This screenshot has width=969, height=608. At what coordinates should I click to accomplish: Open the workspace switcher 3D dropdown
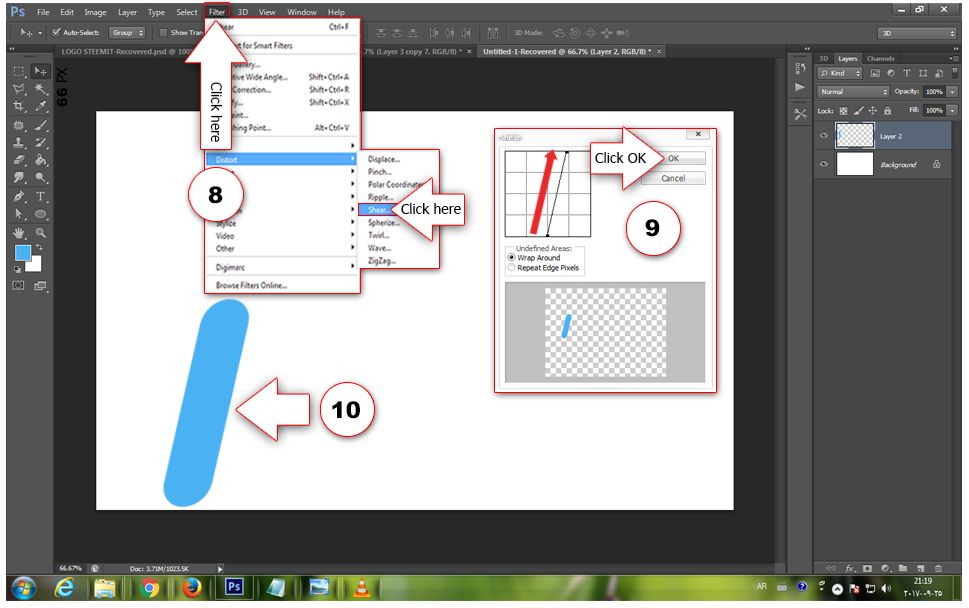coord(917,33)
